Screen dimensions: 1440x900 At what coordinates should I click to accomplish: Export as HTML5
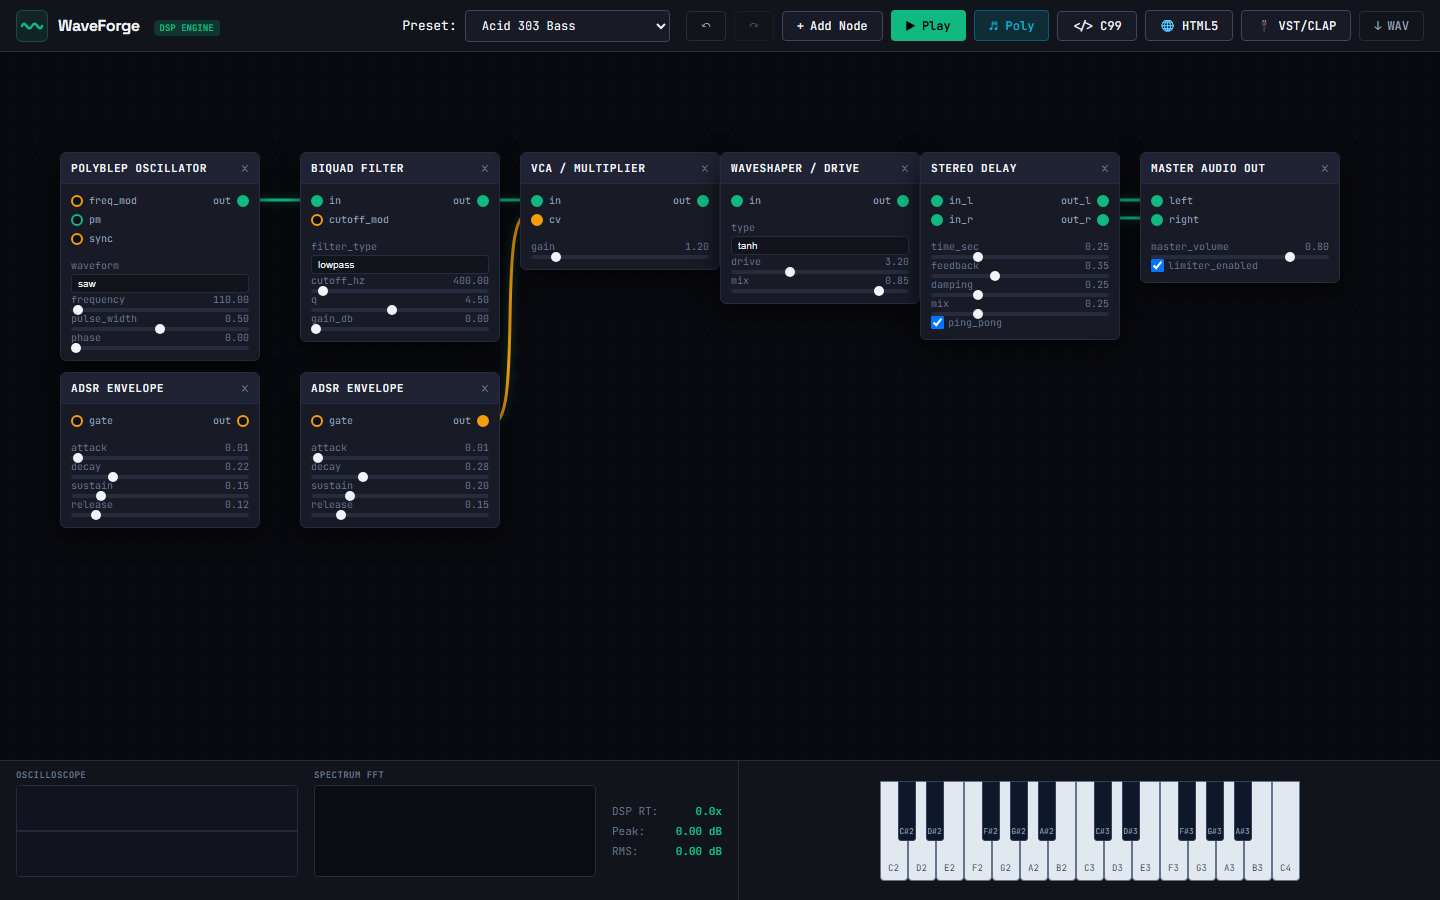click(1189, 26)
